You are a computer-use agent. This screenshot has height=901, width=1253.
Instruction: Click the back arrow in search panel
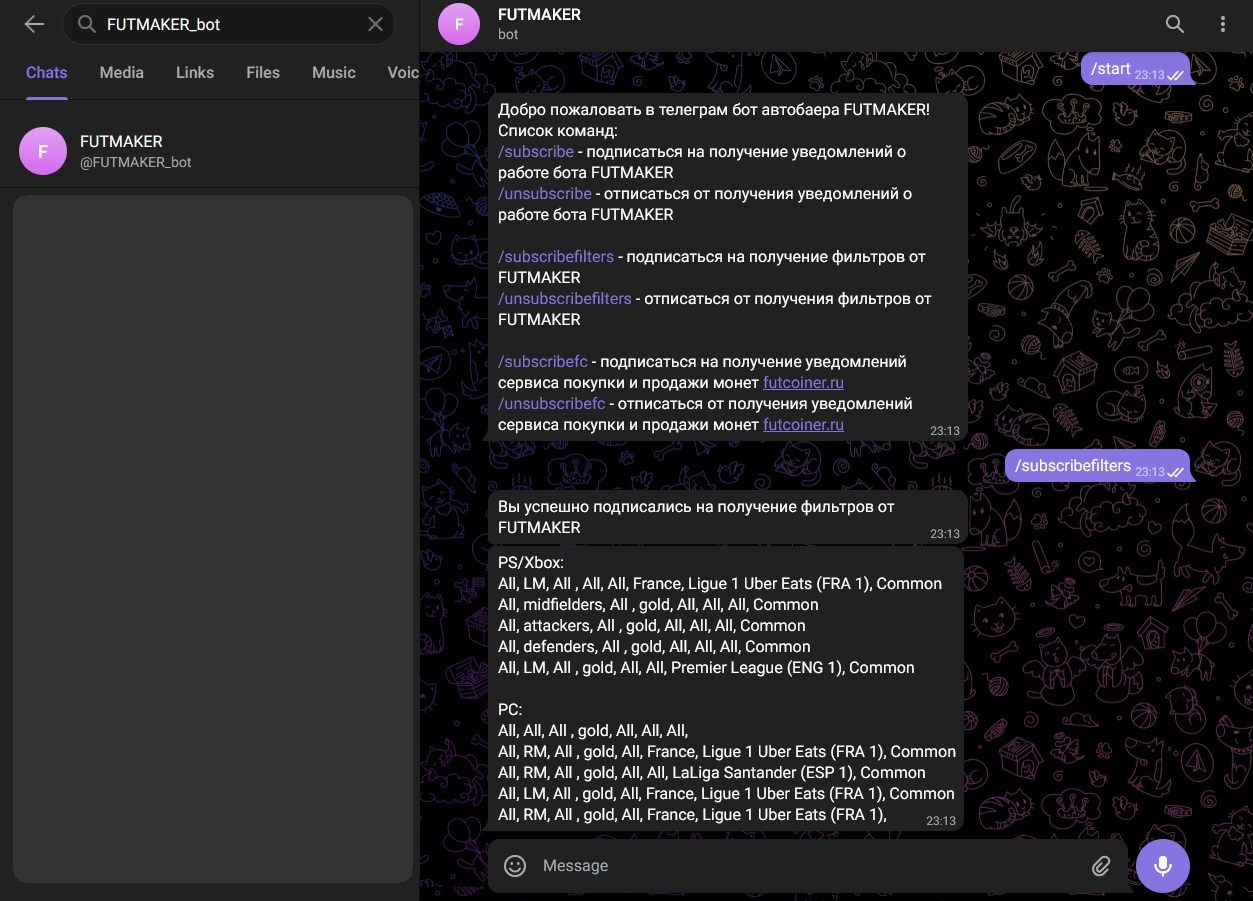pyautogui.click(x=34, y=24)
